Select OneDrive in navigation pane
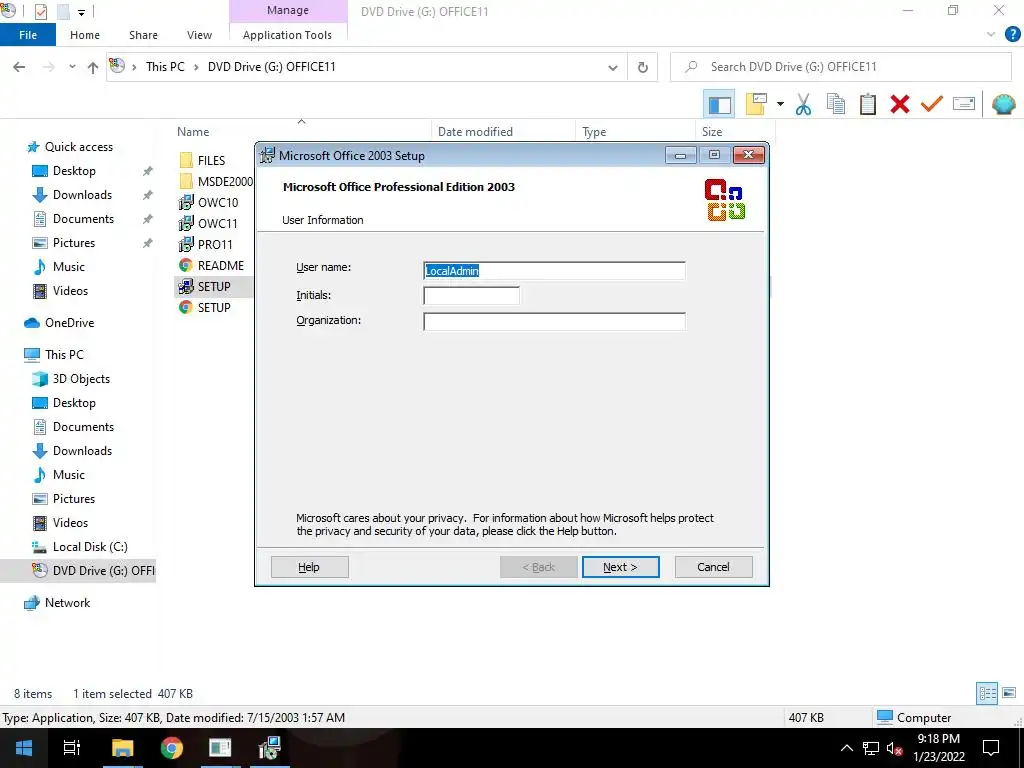 (x=69, y=323)
